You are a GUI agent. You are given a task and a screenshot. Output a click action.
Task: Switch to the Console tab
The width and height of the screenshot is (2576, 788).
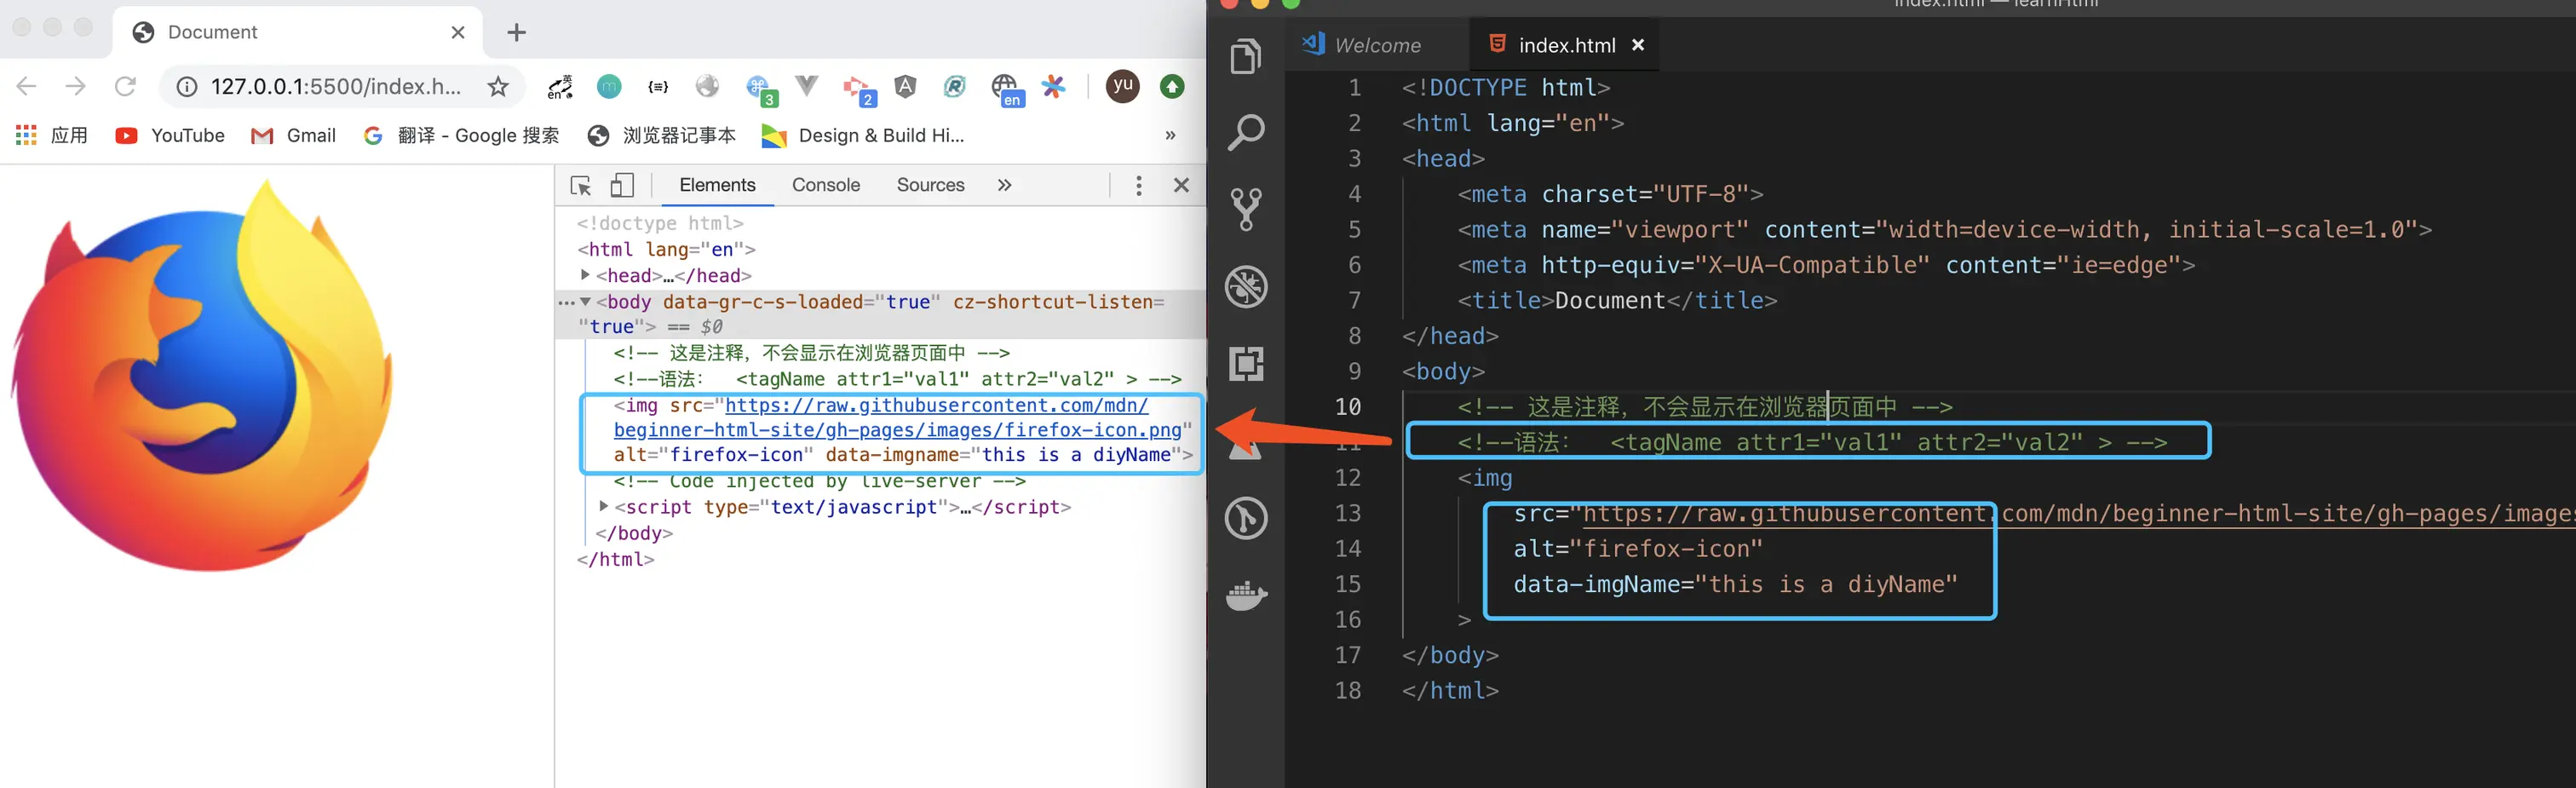point(826,185)
